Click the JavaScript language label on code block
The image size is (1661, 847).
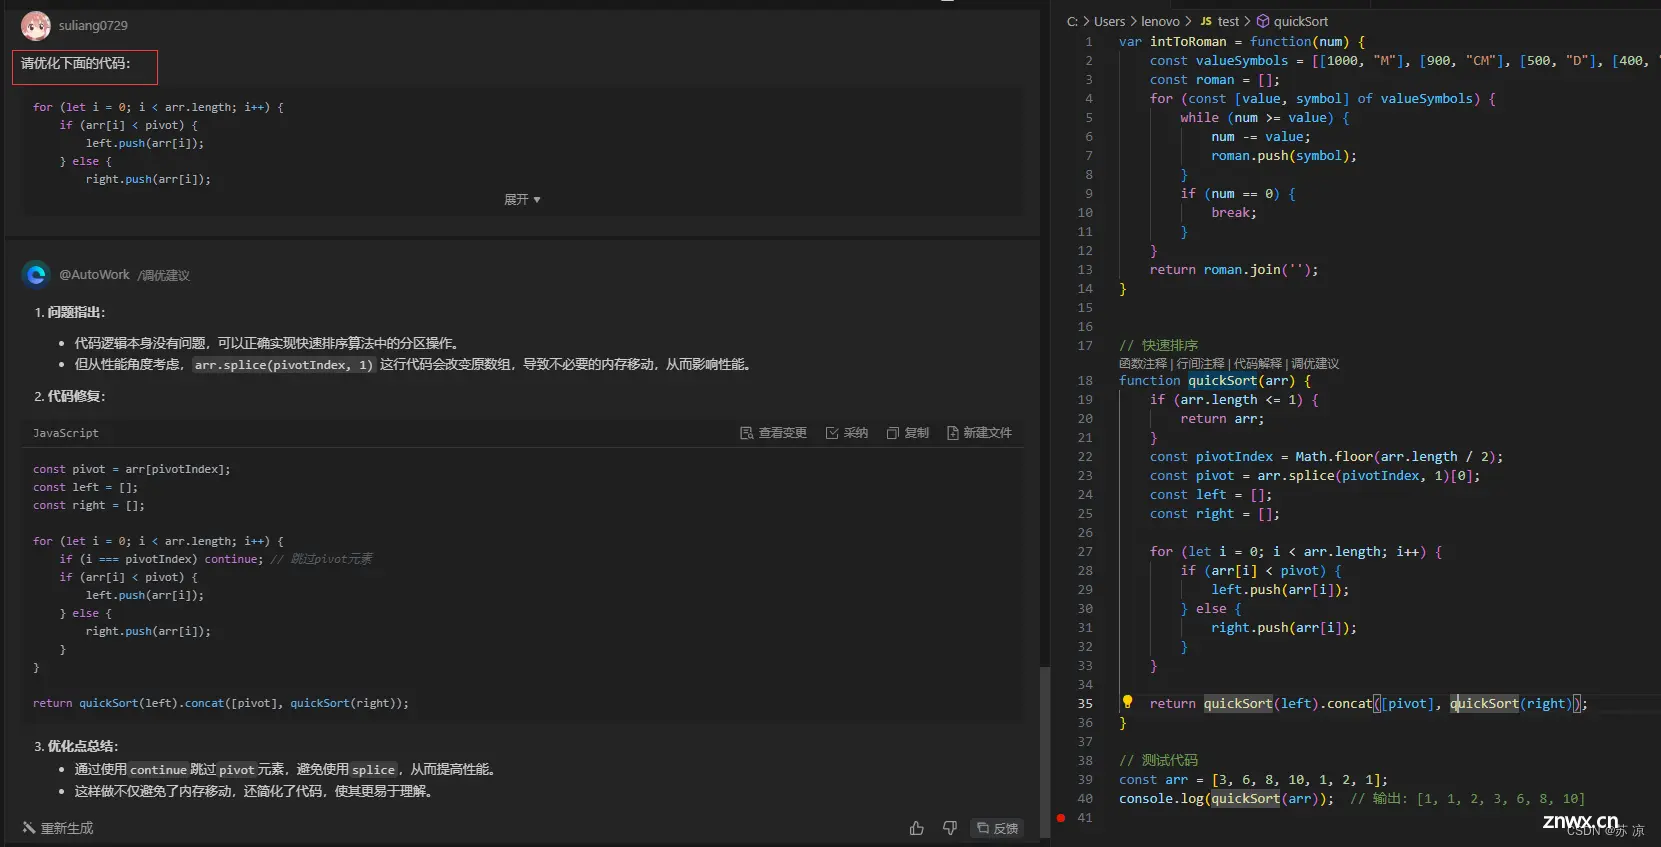point(65,433)
